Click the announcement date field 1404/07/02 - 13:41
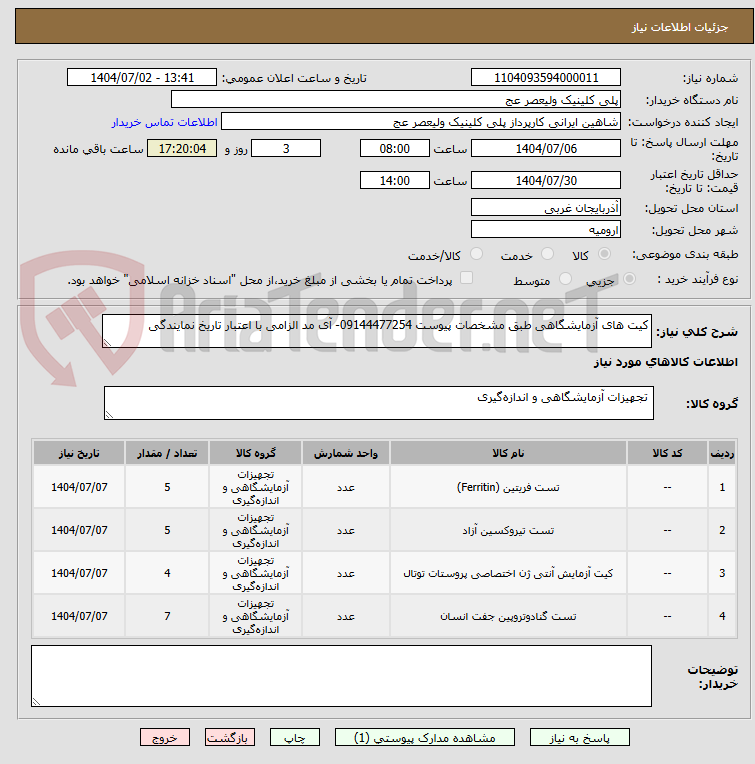755x764 pixels. point(142,77)
